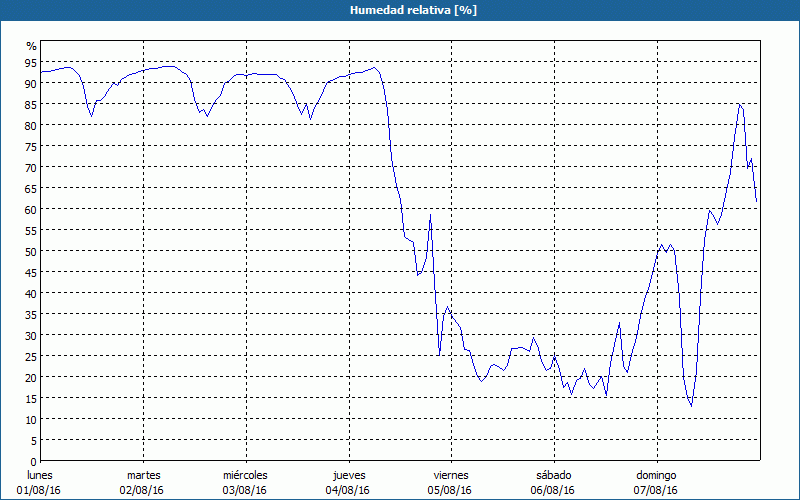The width and height of the screenshot is (800, 500).
Task: Select the '20' value on the y-axis
Action: pos(31,377)
